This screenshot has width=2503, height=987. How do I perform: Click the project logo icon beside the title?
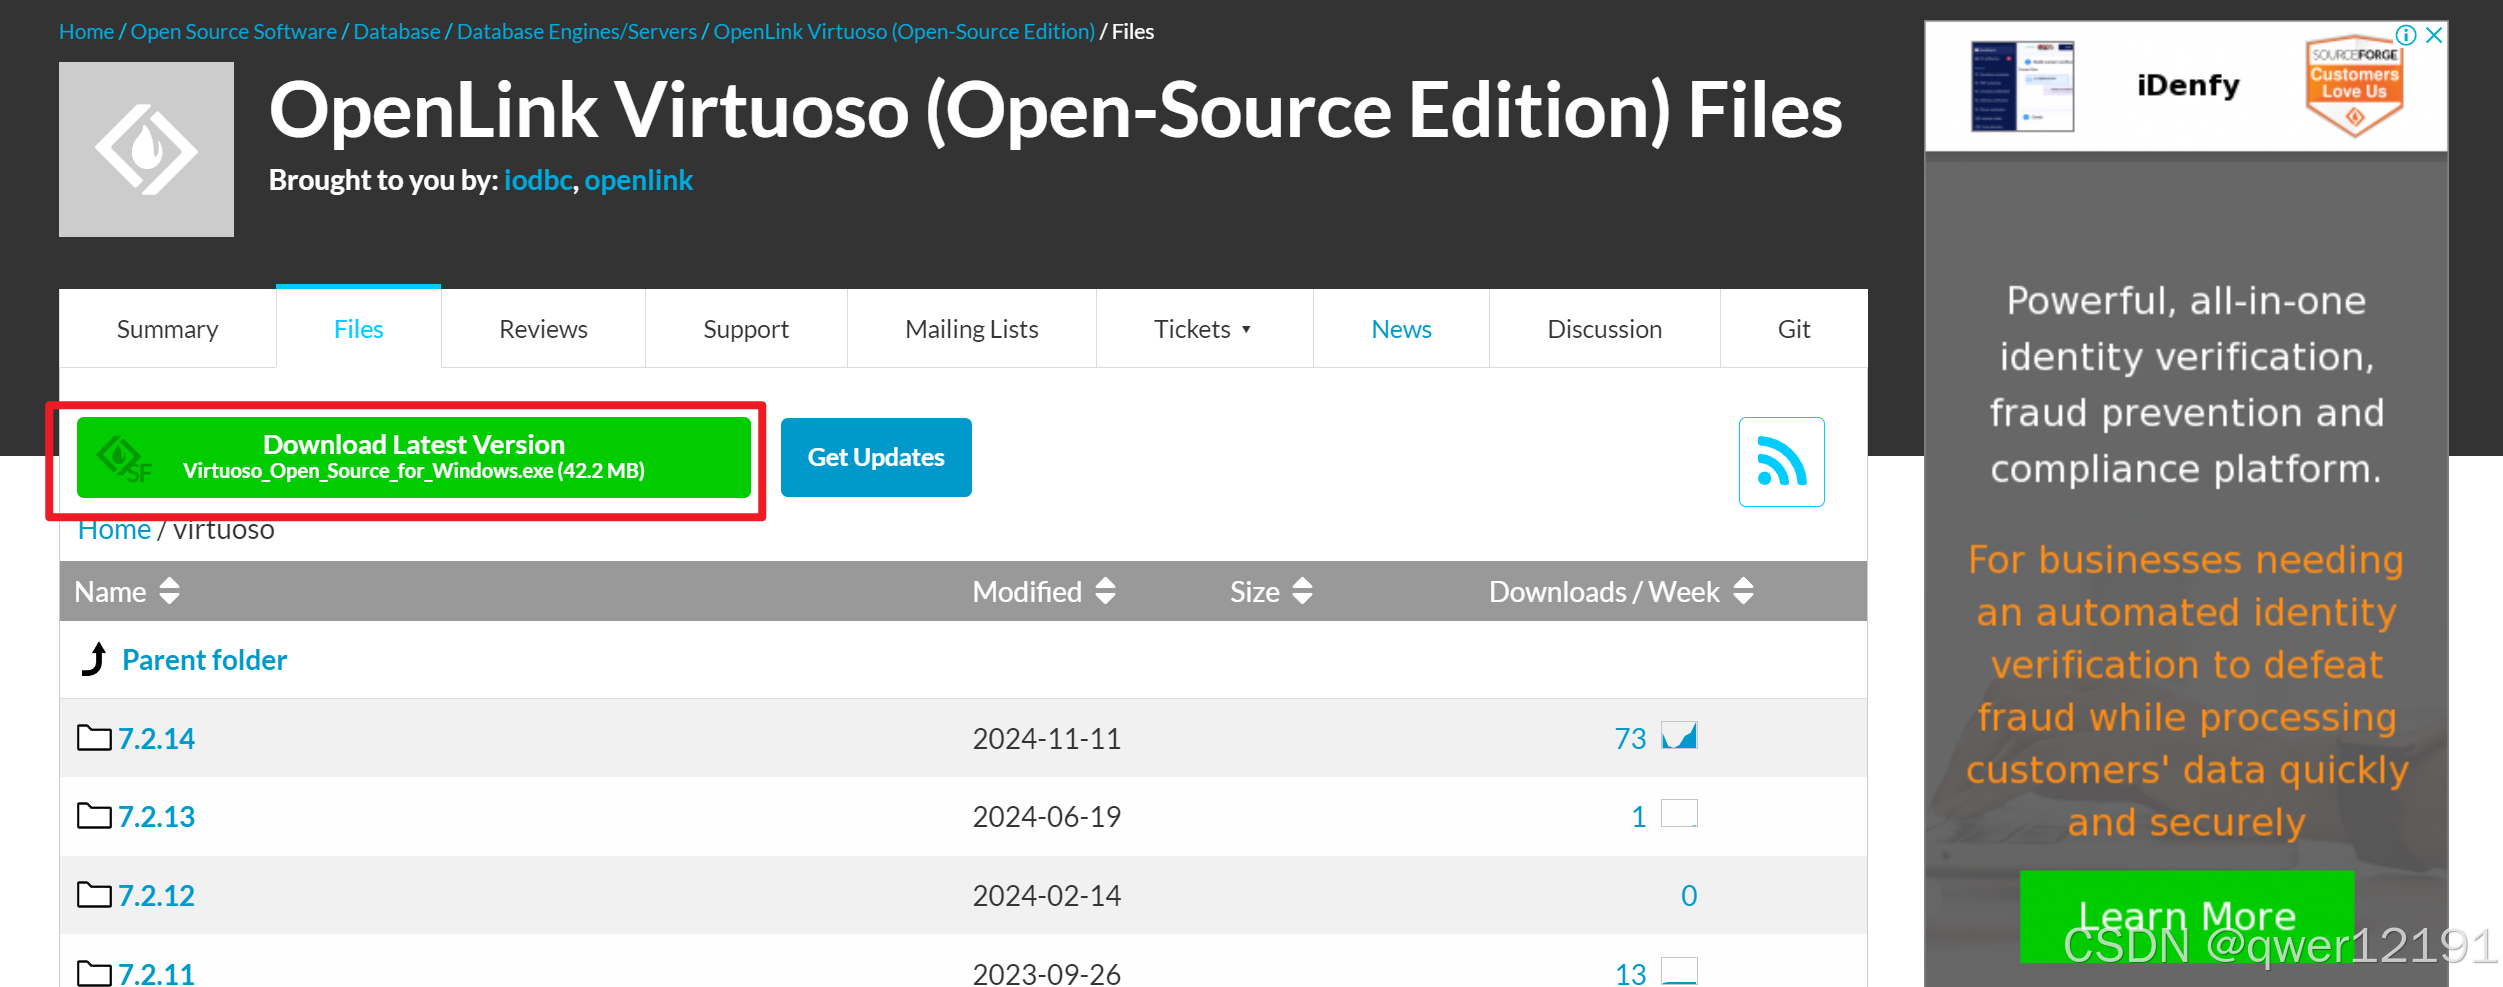tap(146, 150)
